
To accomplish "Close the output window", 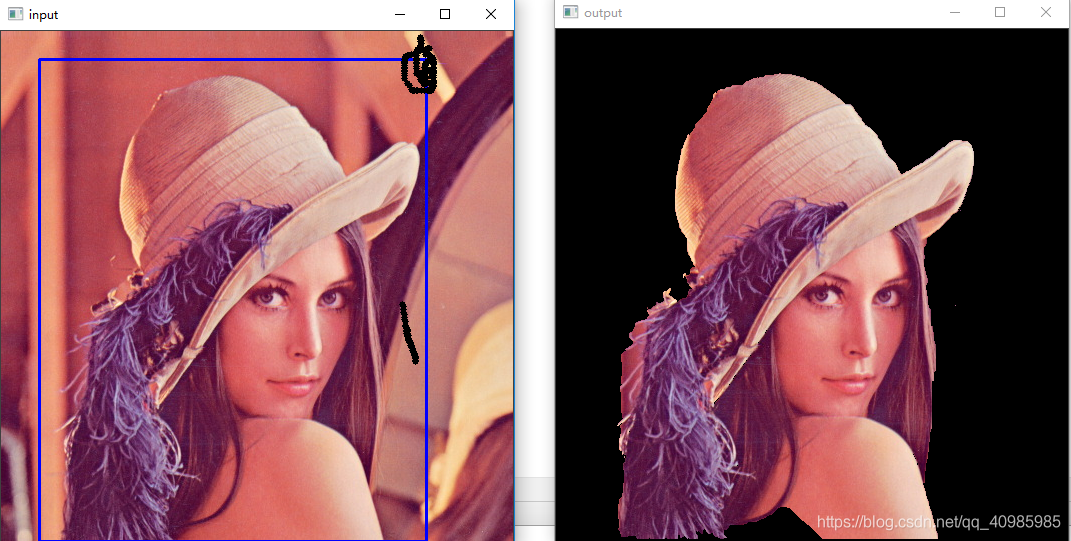I will coord(1046,12).
